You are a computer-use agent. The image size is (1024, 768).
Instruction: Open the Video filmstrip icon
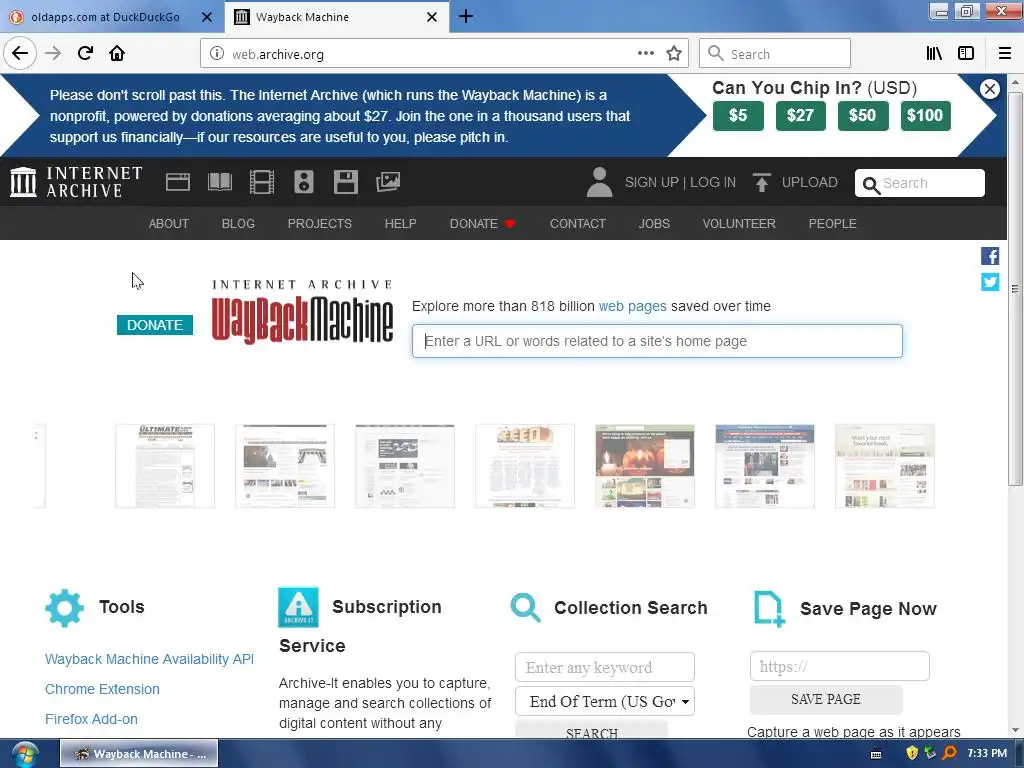coord(262,182)
